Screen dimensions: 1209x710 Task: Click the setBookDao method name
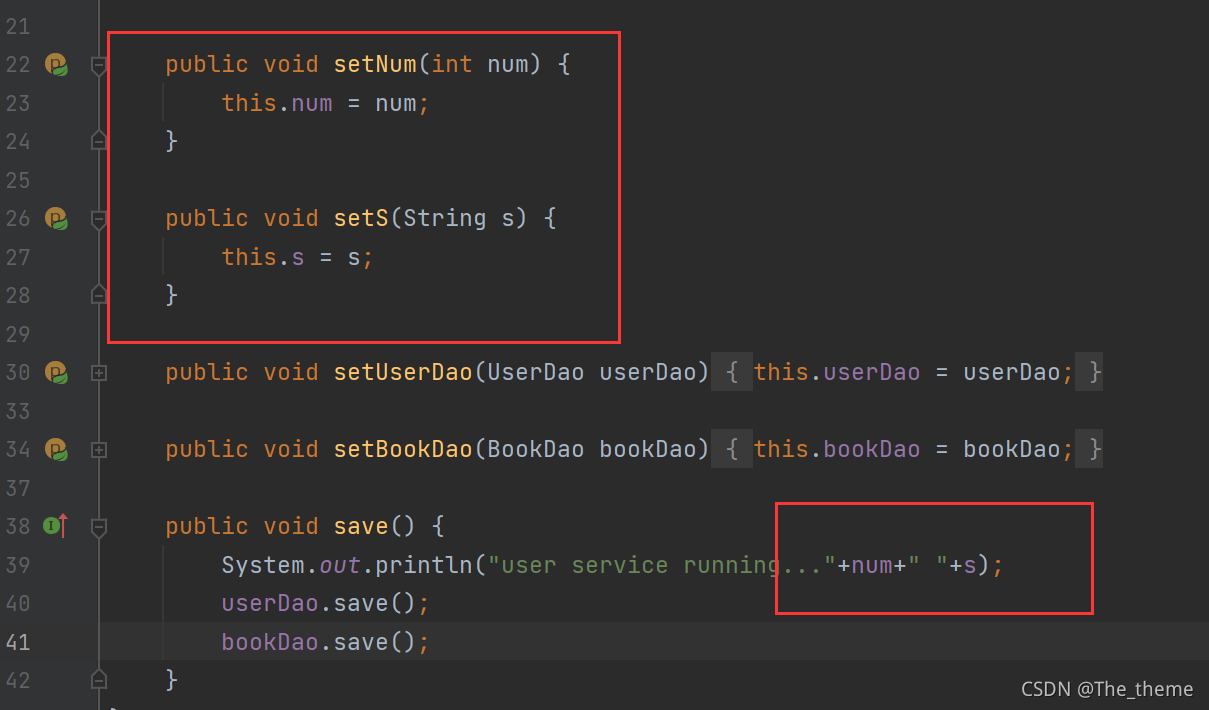403,450
